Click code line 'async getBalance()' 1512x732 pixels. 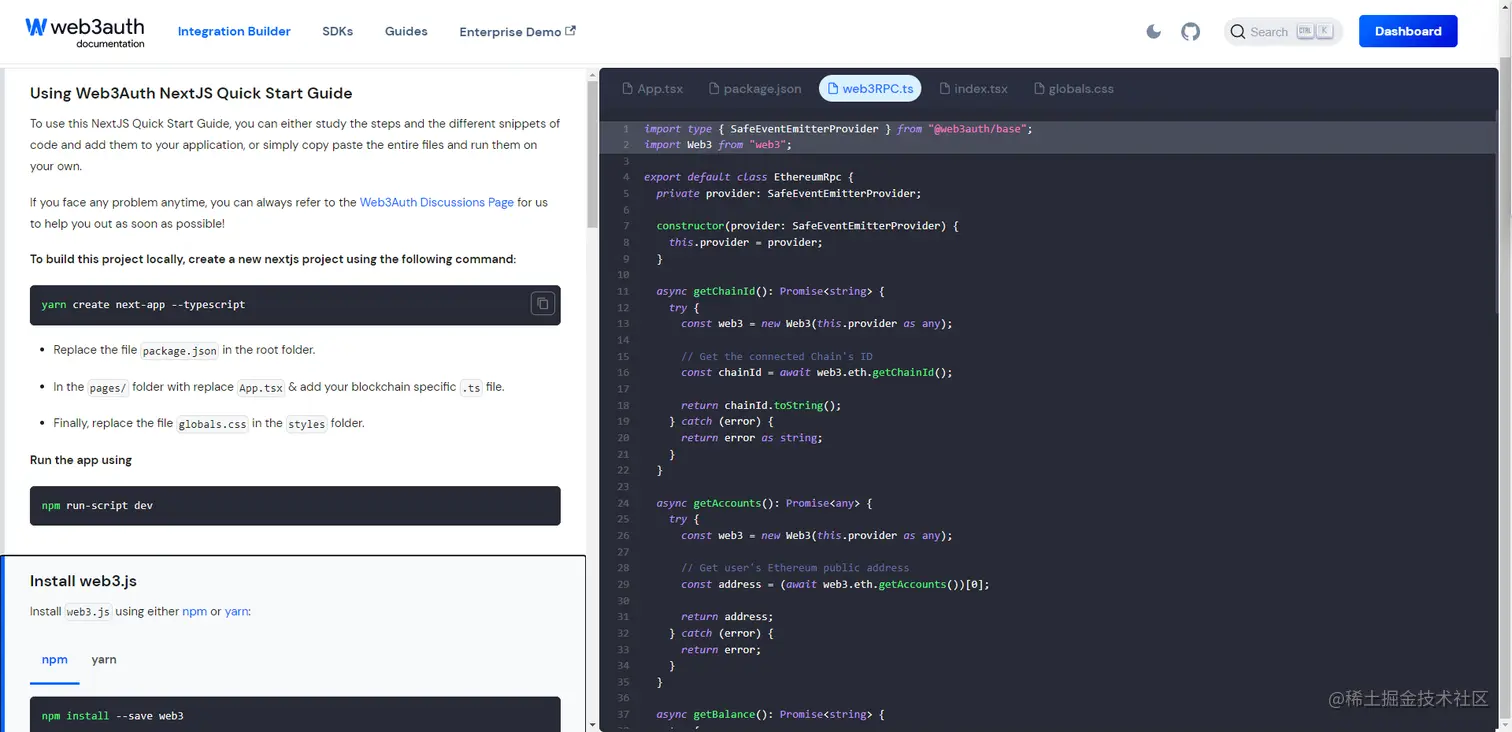pos(770,714)
